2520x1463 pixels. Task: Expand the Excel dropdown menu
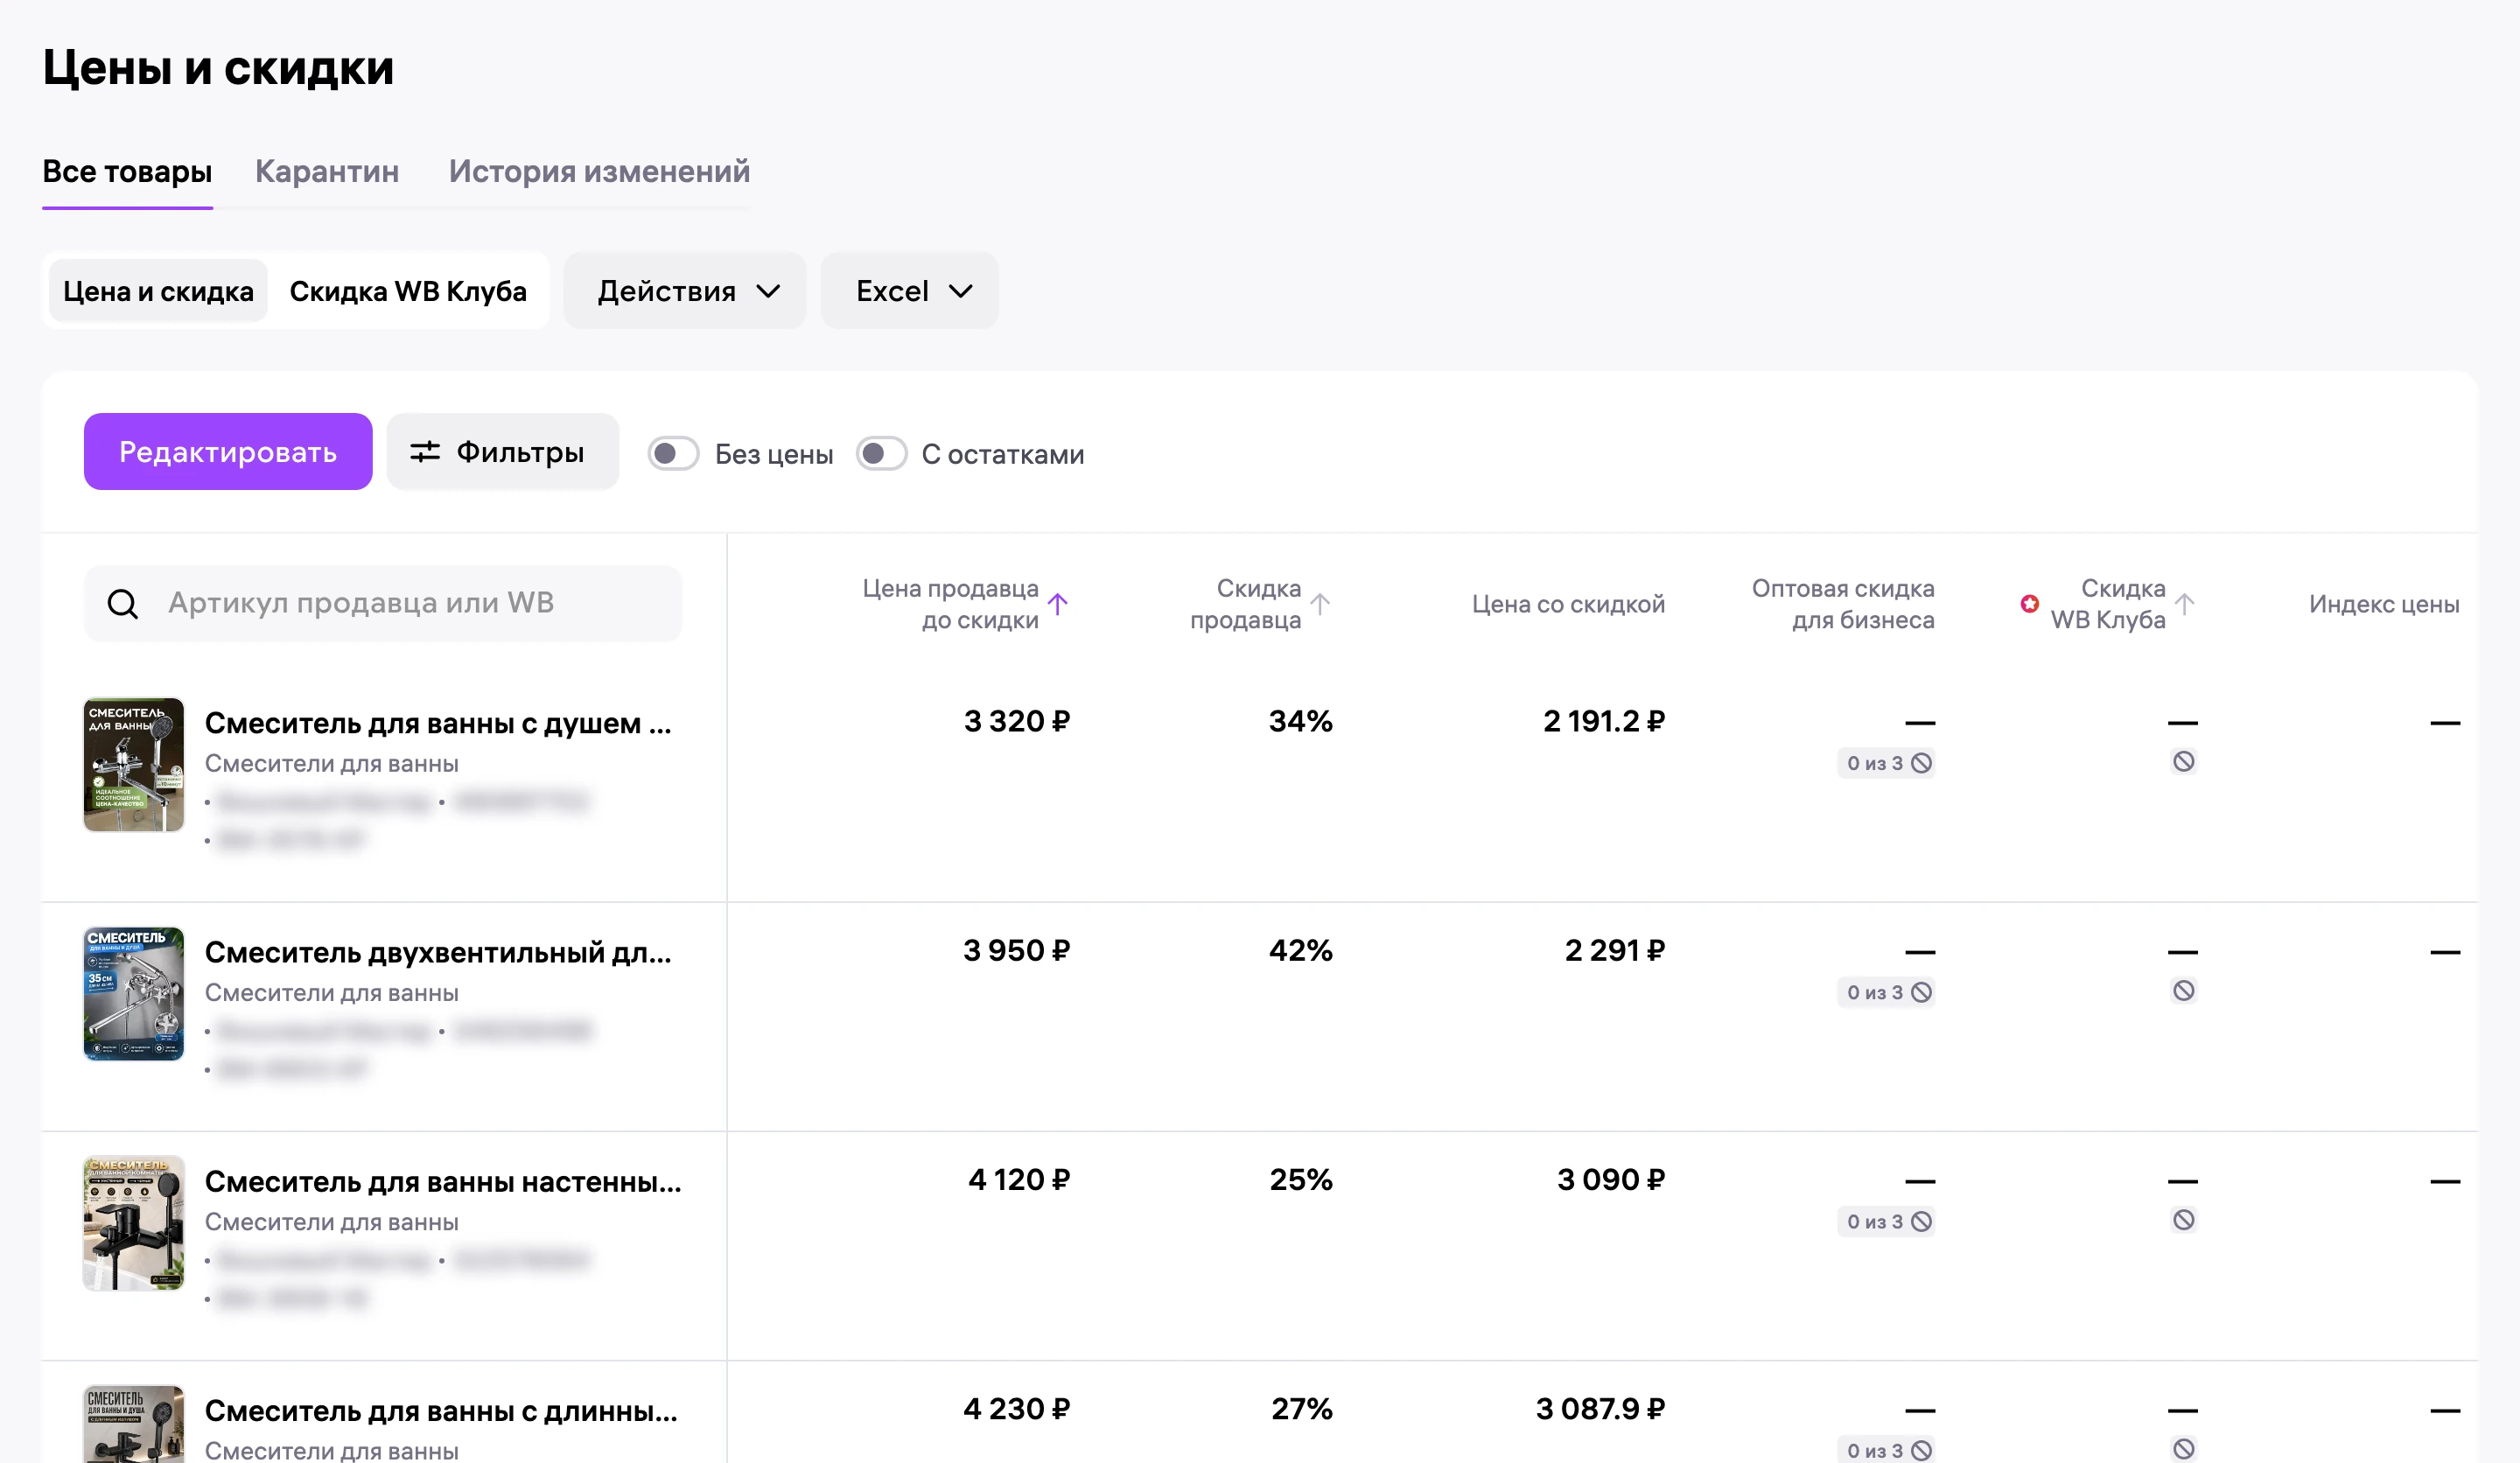pos(910,291)
